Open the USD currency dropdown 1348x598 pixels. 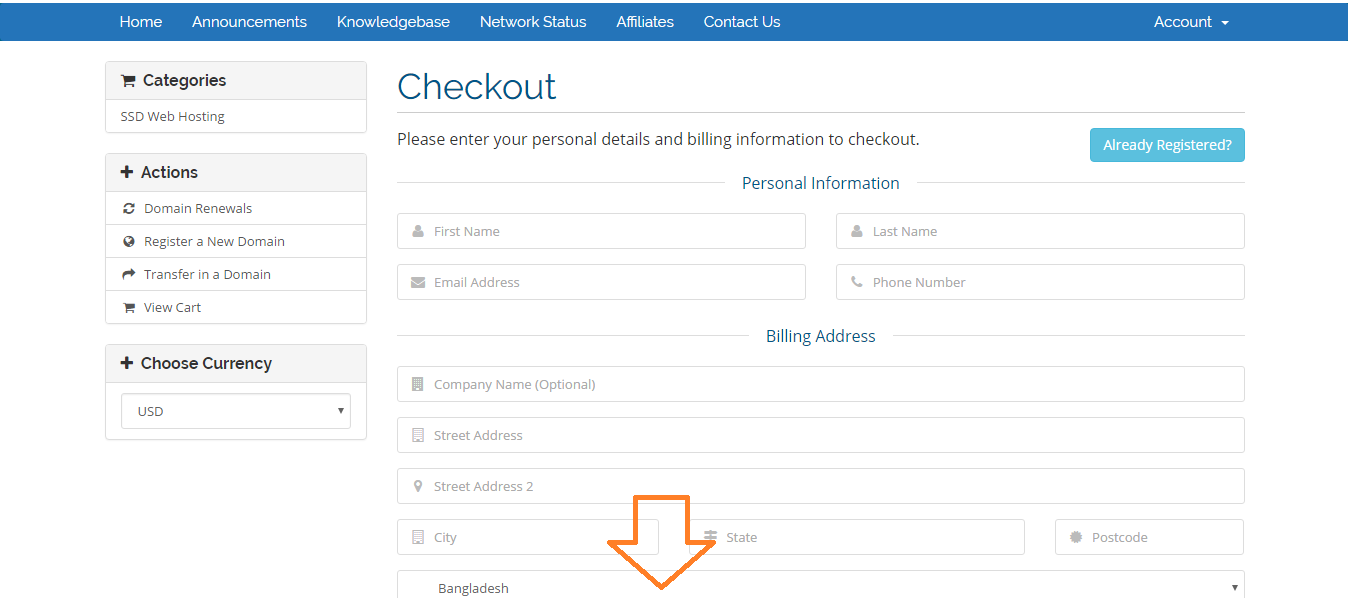pos(236,411)
